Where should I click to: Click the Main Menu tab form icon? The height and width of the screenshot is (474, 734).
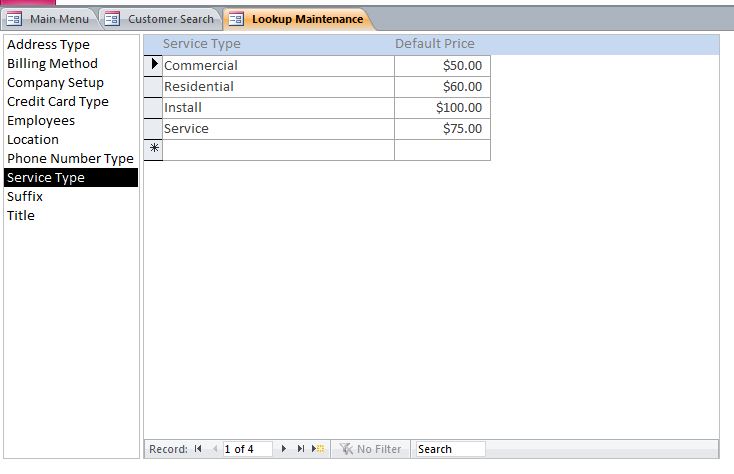[14, 19]
